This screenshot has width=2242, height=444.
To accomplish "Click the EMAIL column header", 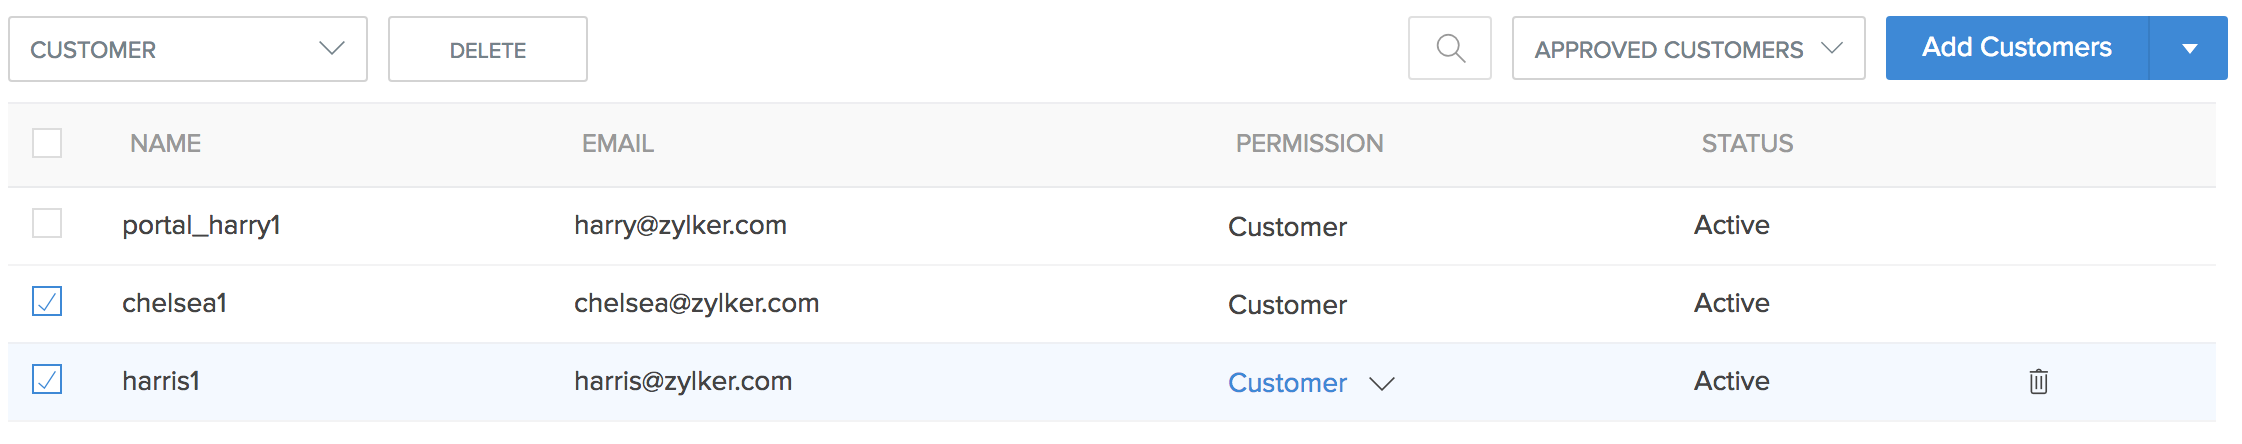I will click(617, 144).
